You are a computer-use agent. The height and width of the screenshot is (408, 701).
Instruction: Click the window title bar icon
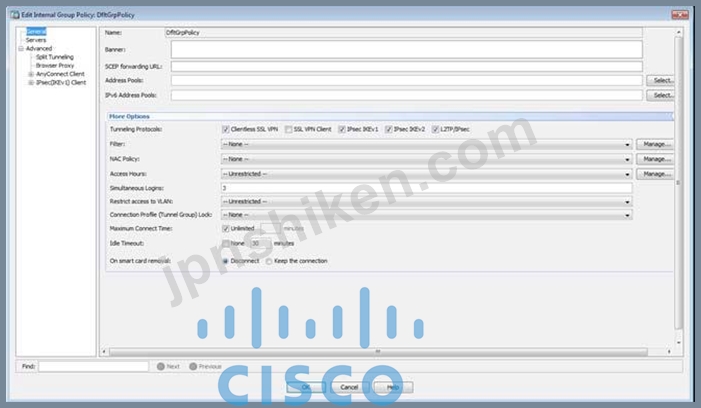15,15
